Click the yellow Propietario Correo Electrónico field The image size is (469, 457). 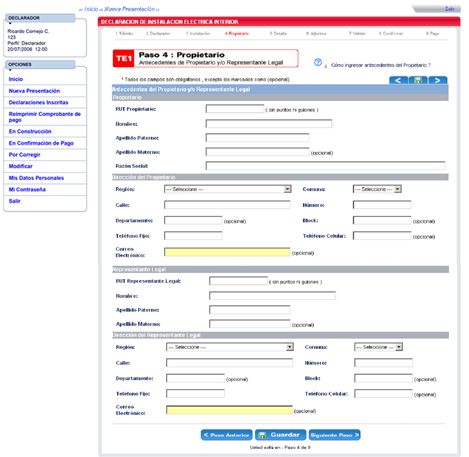227,252
